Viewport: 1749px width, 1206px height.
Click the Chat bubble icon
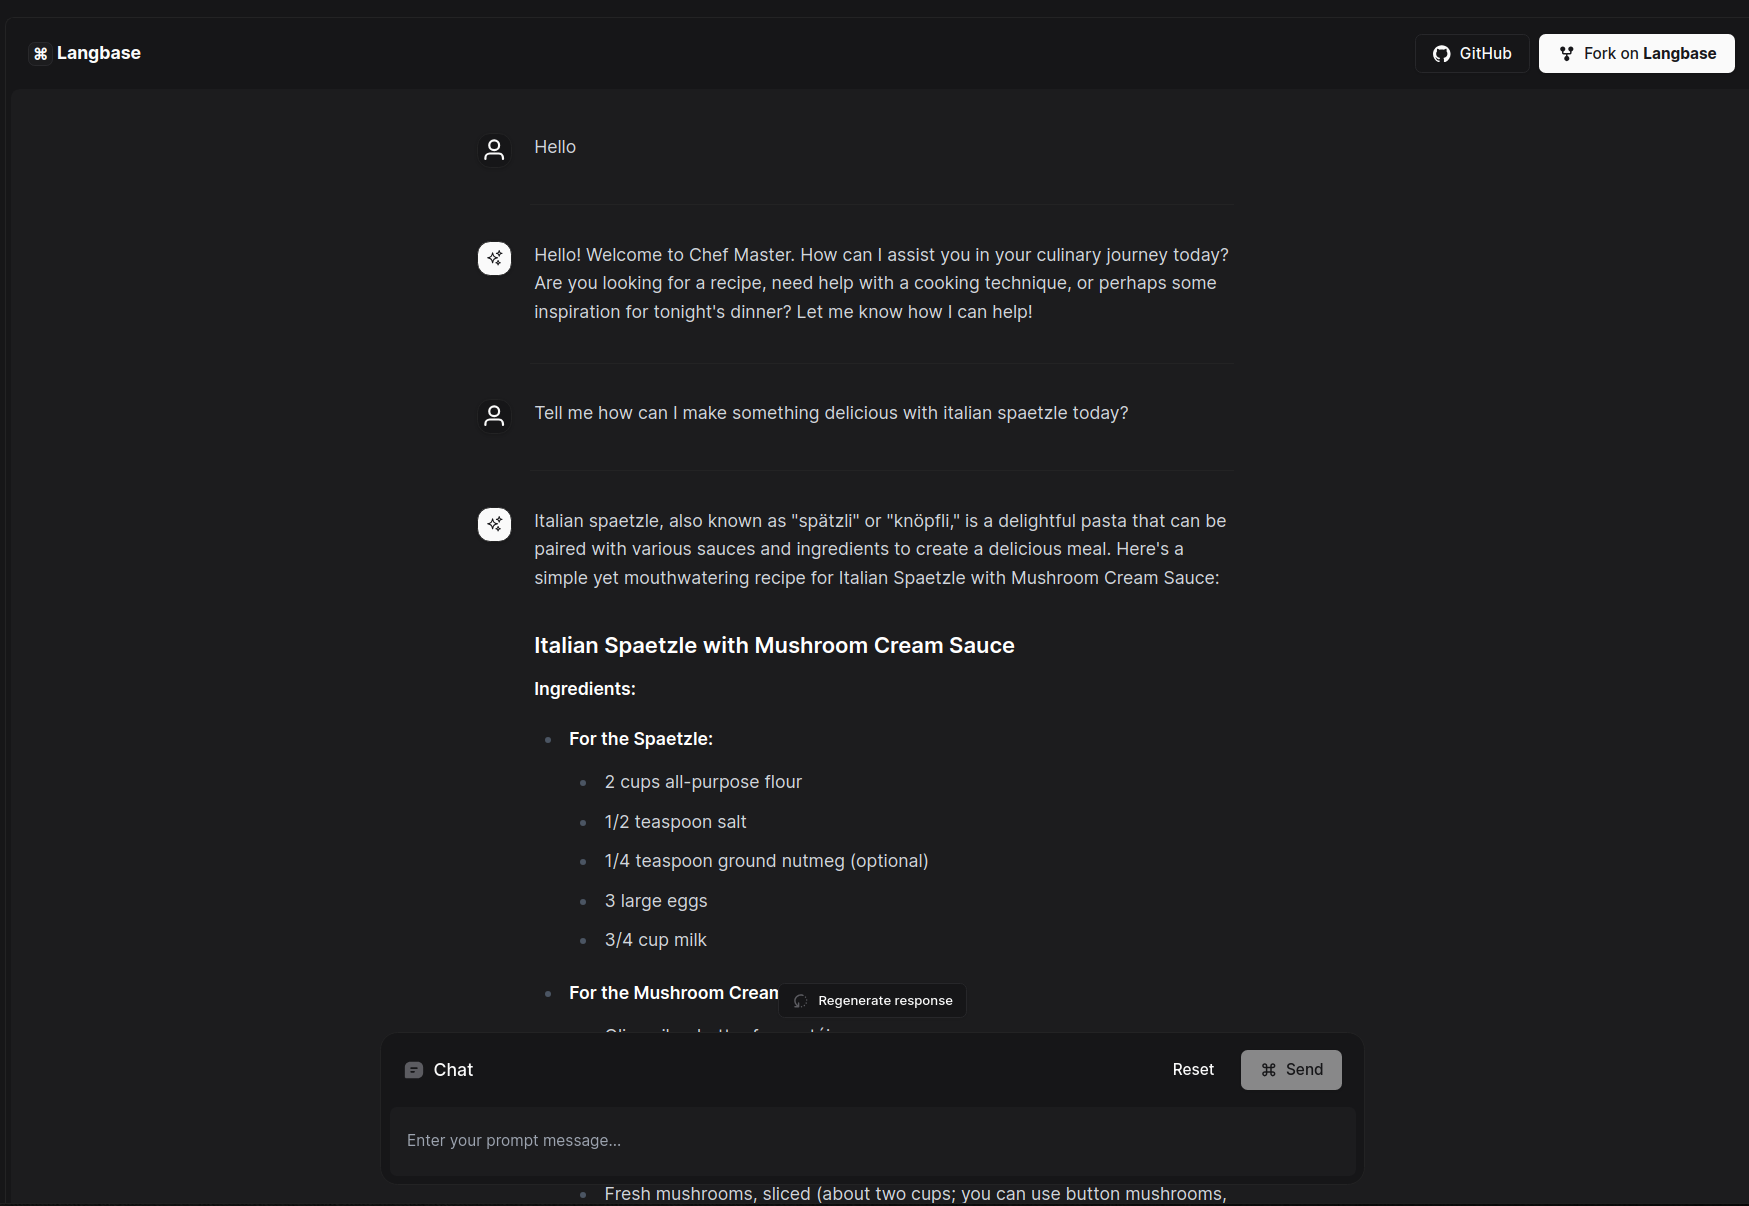[414, 1070]
